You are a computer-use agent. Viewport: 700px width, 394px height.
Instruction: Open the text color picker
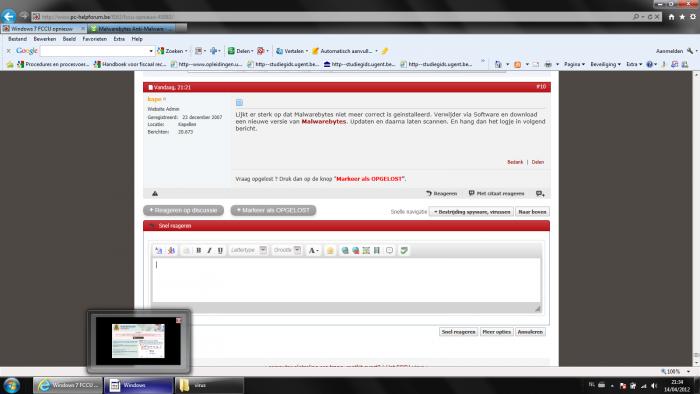coord(313,250)
